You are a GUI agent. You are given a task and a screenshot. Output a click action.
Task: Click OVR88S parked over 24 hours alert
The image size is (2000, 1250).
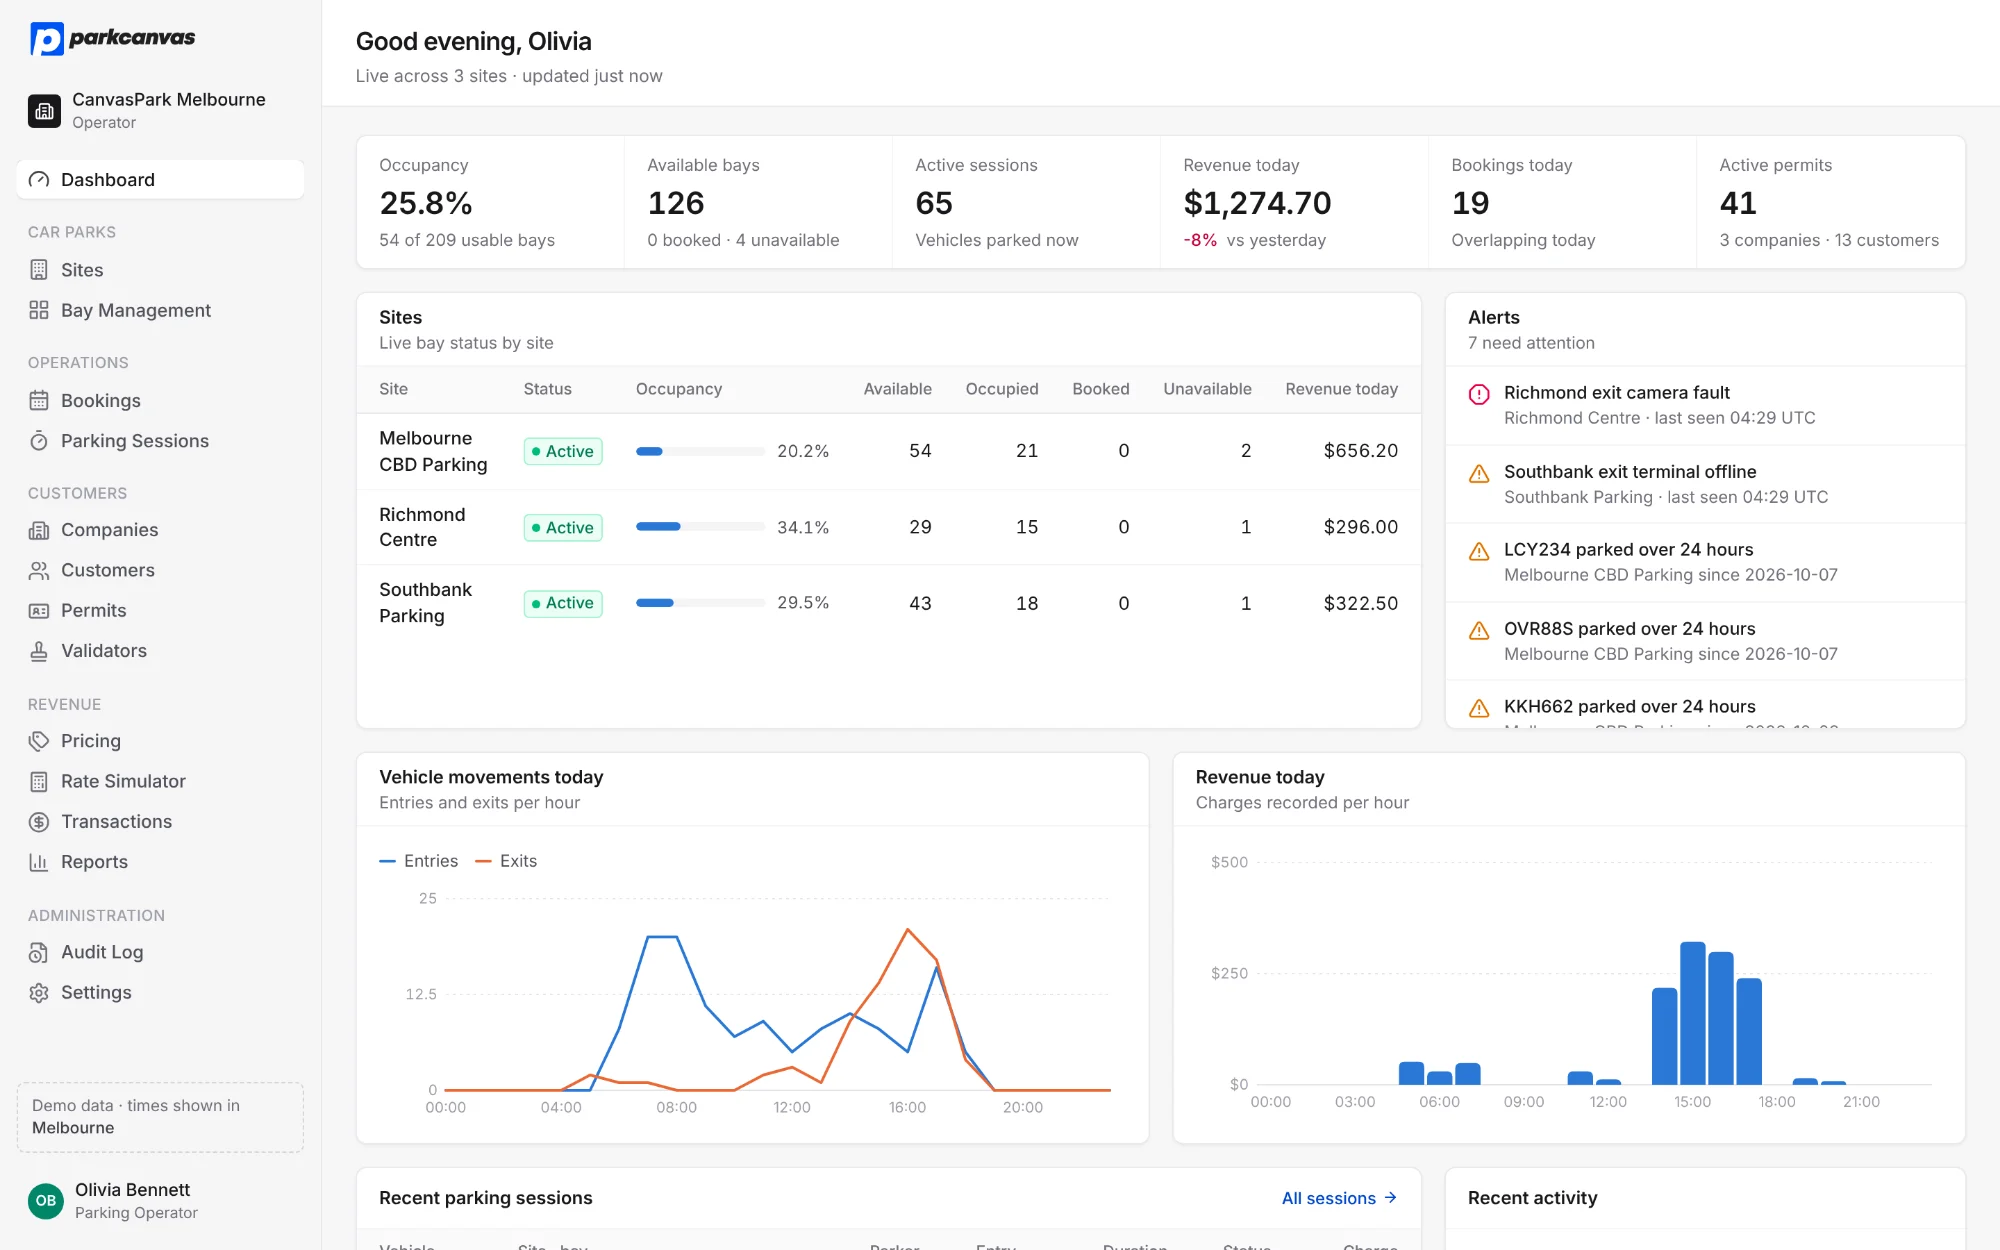click(1705, 641)
